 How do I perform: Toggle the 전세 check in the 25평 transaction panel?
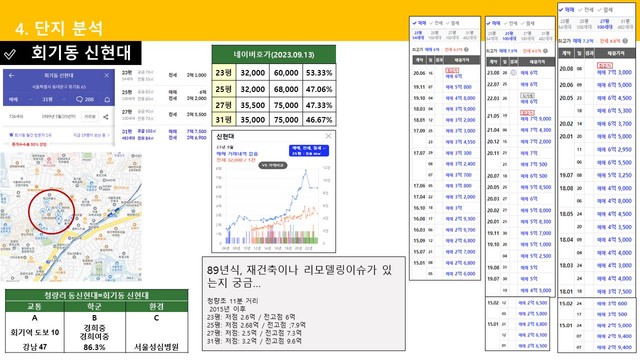pyautogui.click(x=511, y=23)
